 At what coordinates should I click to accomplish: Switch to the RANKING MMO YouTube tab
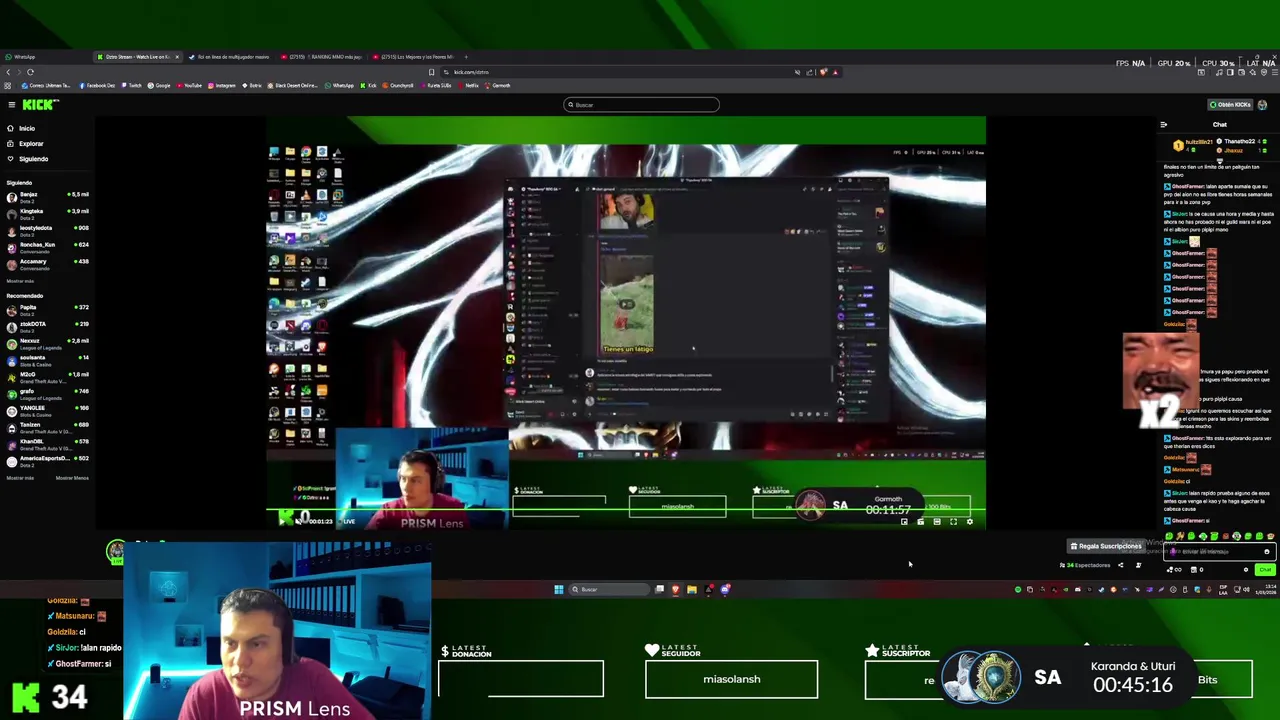[x=322, y=57]
